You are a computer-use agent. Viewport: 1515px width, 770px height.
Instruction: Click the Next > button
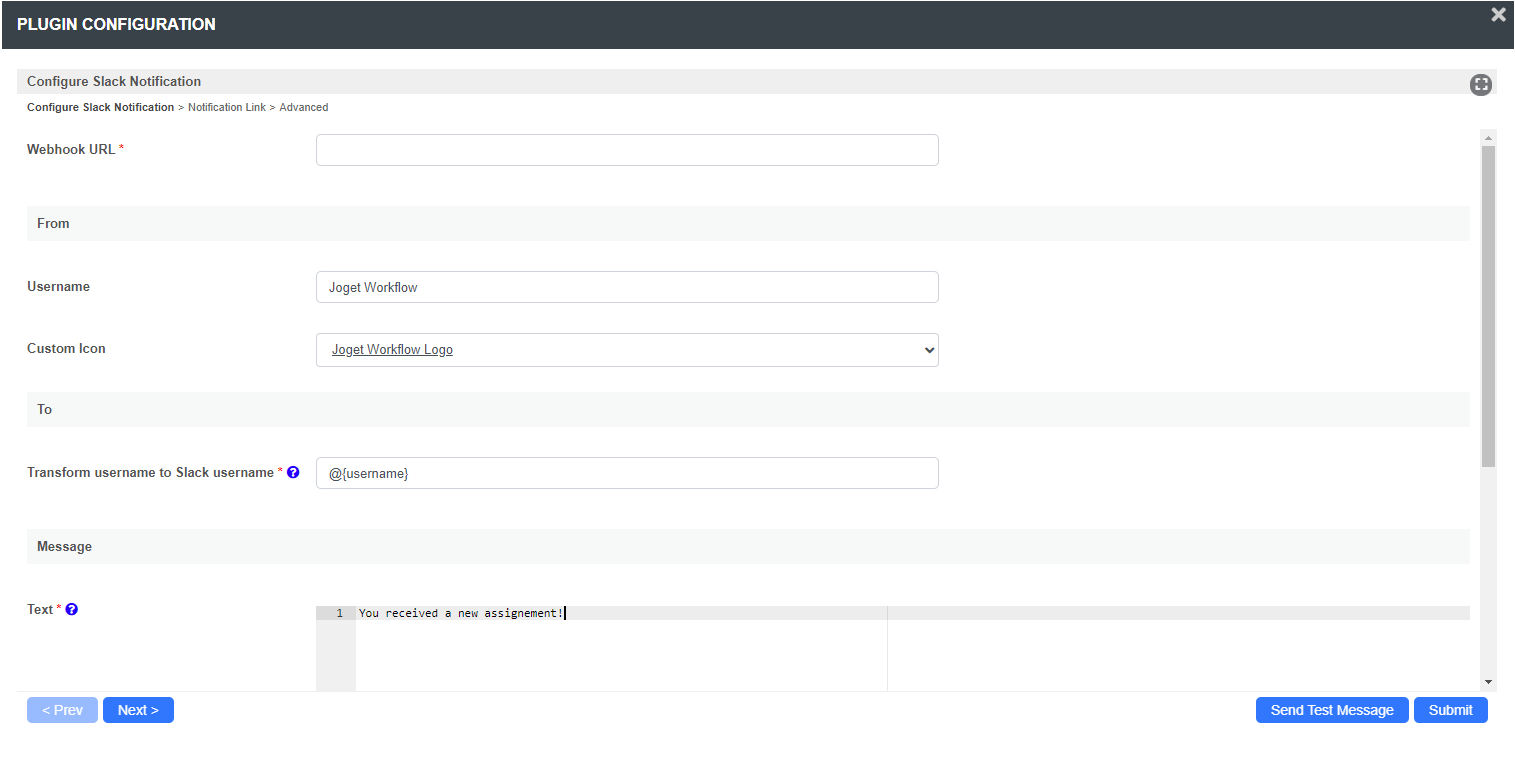pyautogui.click(x=138, y=710)
